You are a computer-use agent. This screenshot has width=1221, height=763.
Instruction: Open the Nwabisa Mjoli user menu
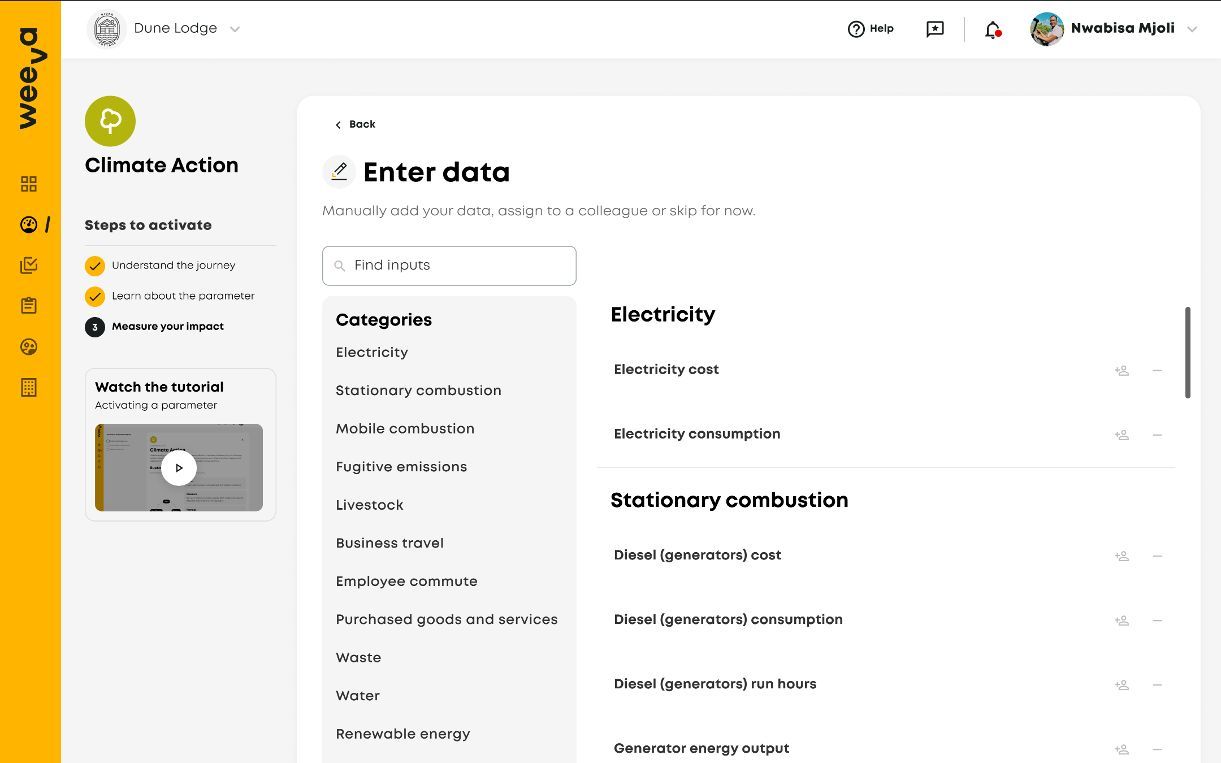(x=1113, y=29)
